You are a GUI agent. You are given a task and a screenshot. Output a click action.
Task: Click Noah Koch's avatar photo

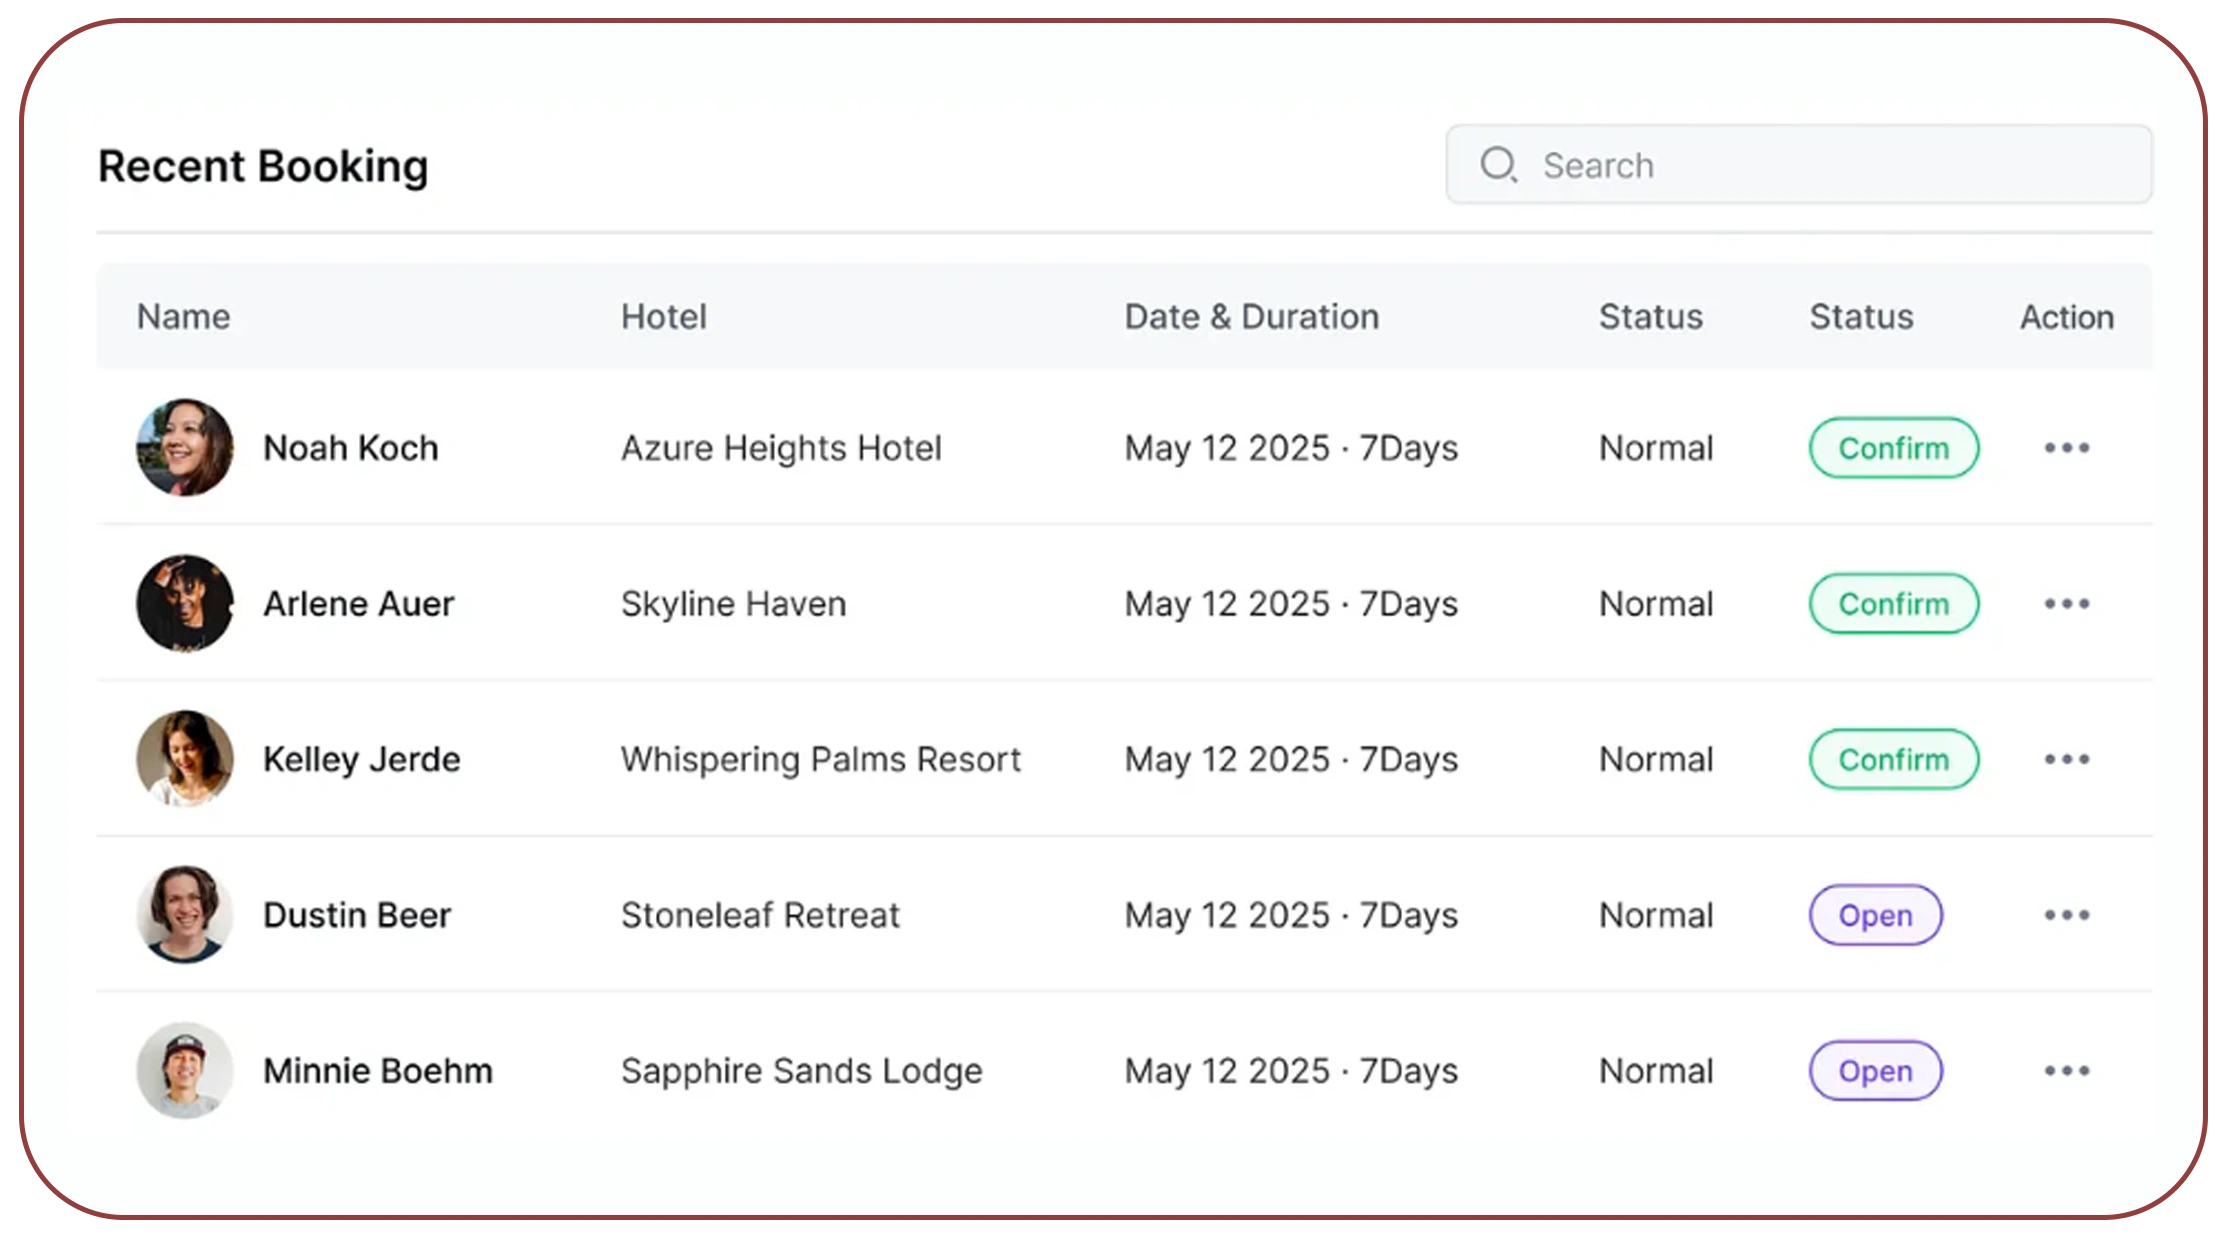185,447
